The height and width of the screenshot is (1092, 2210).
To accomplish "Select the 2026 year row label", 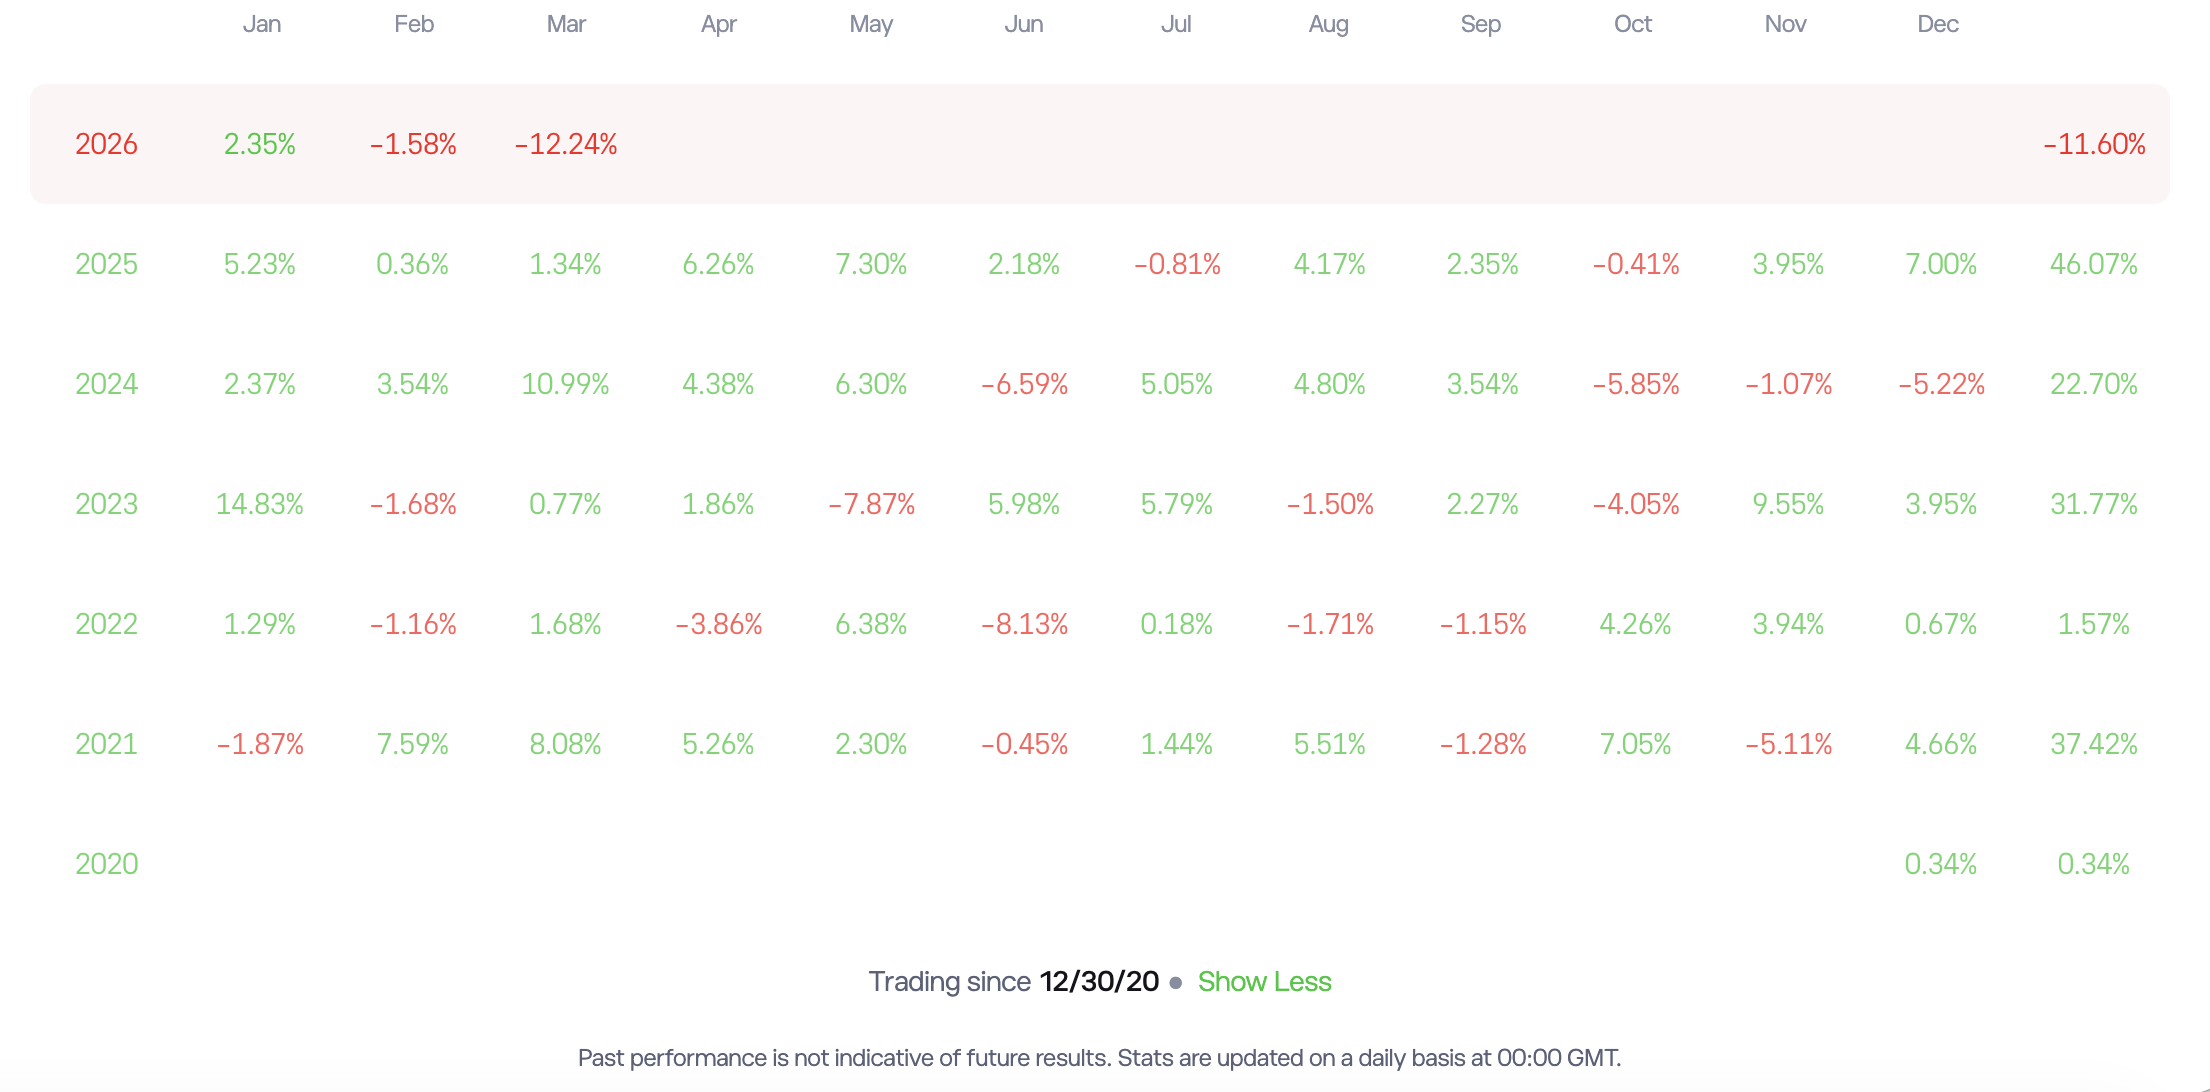I will pyautogui.click(x=106, y=144).
